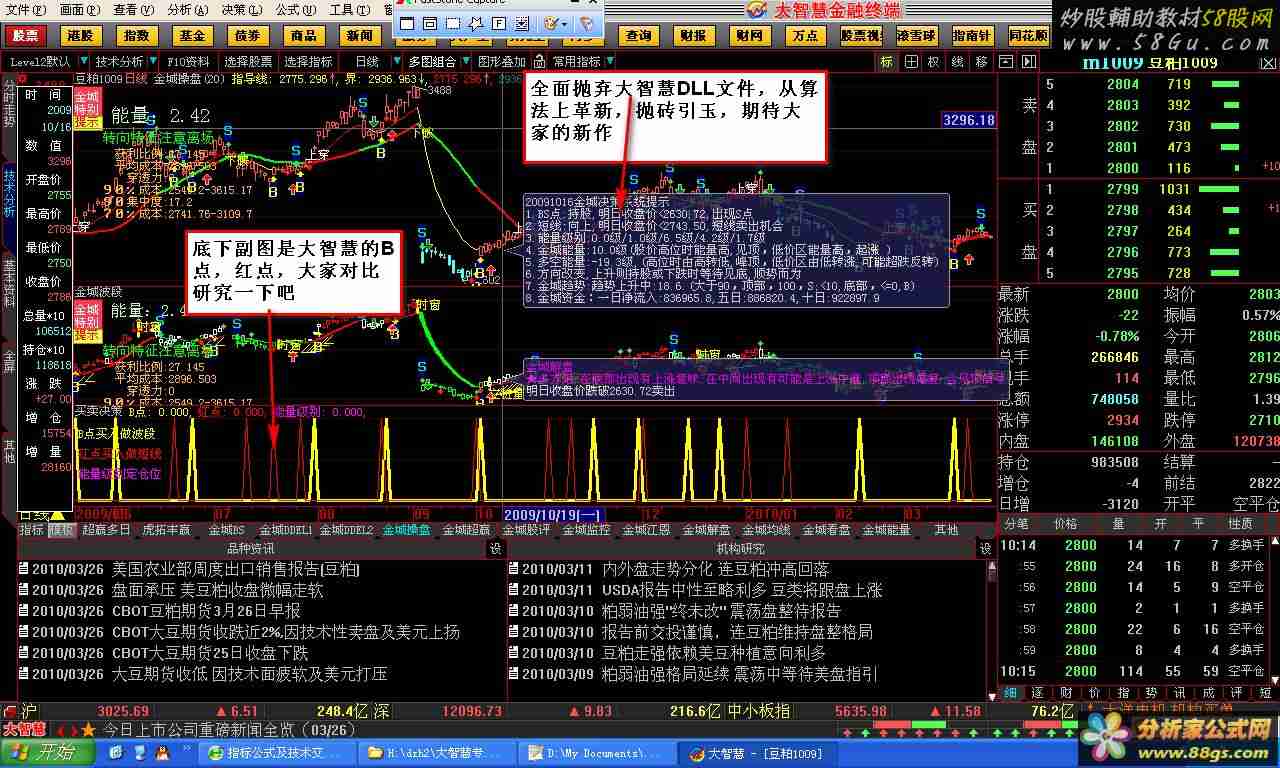Click the 线 drawing-line icon
The width and height of the screenshot is (1280, 768).
tap(957, 61)
